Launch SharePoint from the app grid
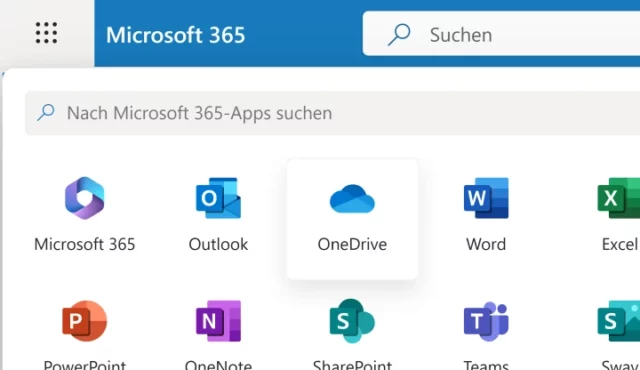The width and height of the screenshot is (640, 370). pos(352,321)
